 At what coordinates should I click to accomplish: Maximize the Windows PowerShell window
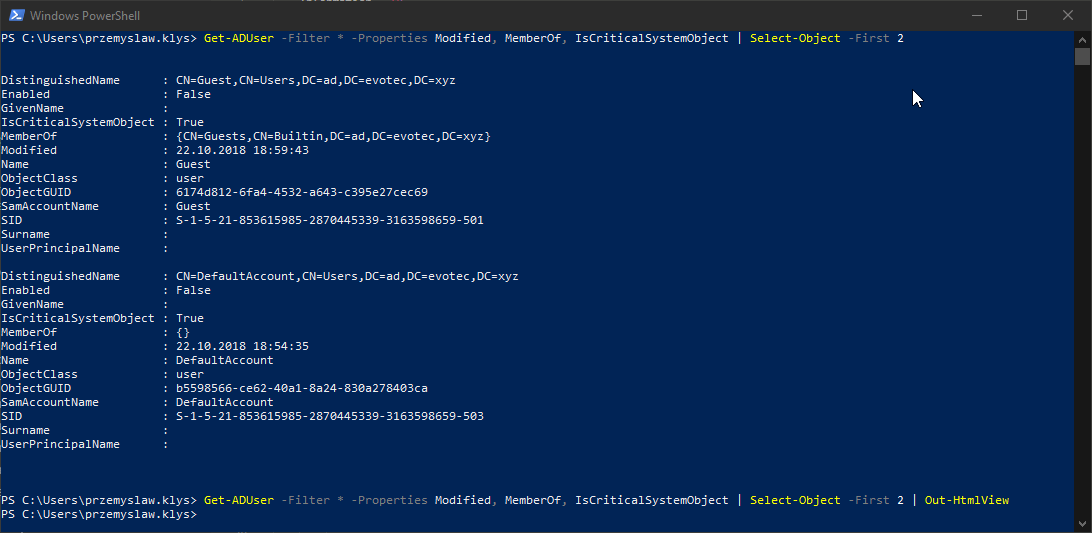[x=1021, y=15]
